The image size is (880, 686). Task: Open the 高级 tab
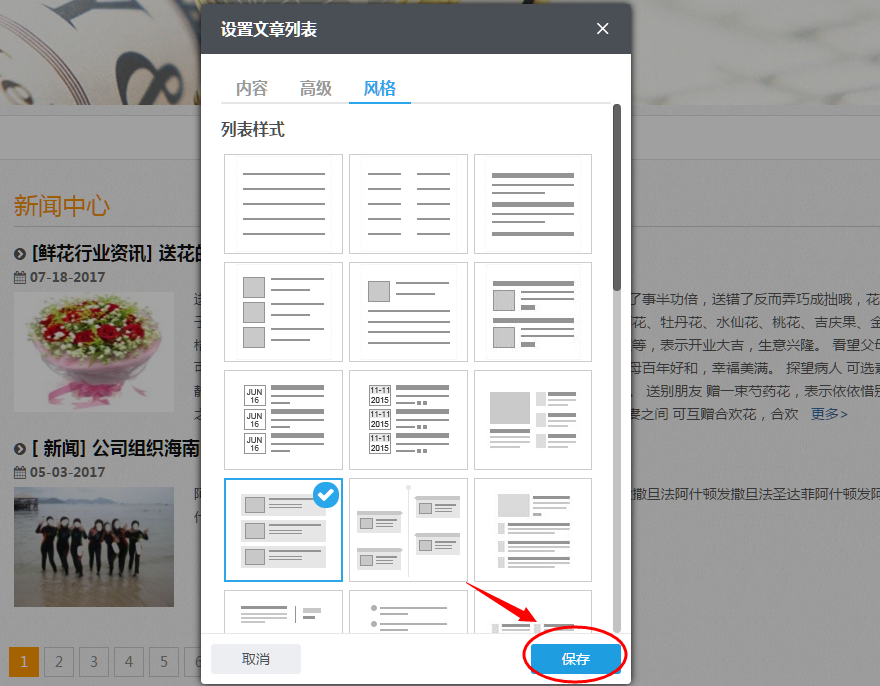tap(315, 88)
